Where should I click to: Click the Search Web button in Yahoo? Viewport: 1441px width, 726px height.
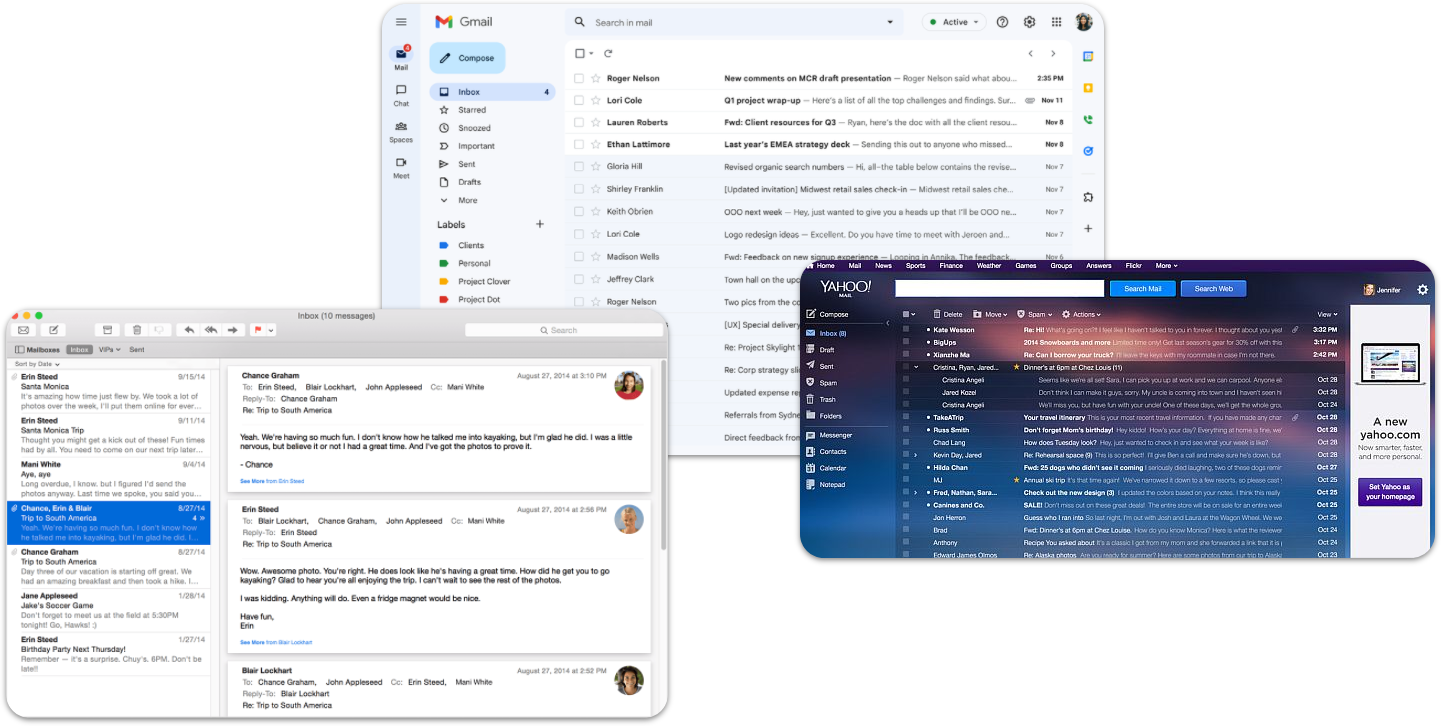click(x=1213, y=289)
